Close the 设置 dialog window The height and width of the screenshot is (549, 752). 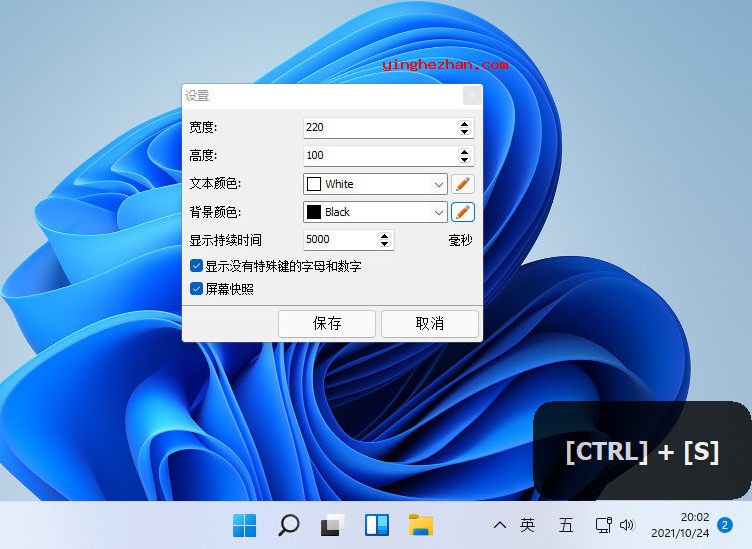coord(472,95)
